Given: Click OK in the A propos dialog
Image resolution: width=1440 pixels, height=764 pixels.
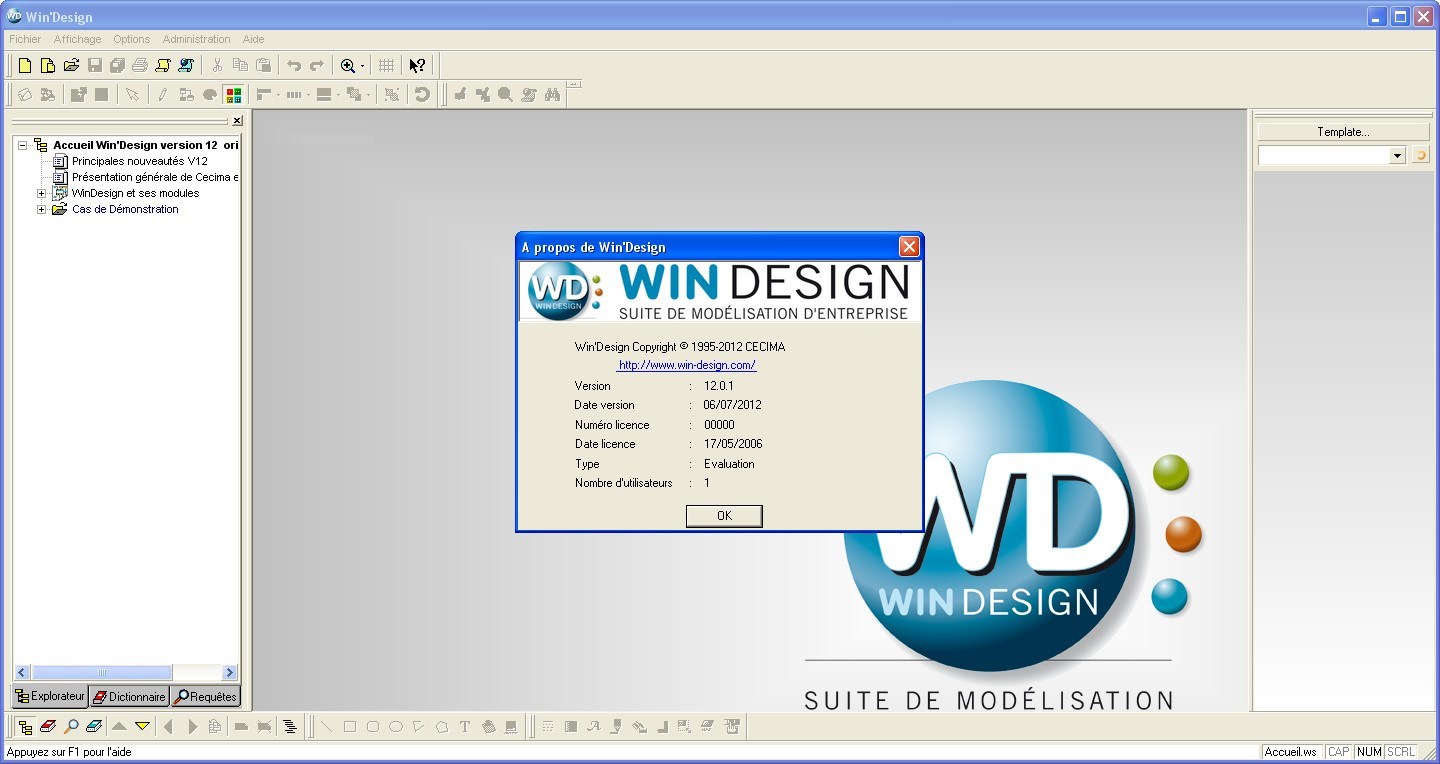Looking at the screenshot, I should (x=724, y=516).
